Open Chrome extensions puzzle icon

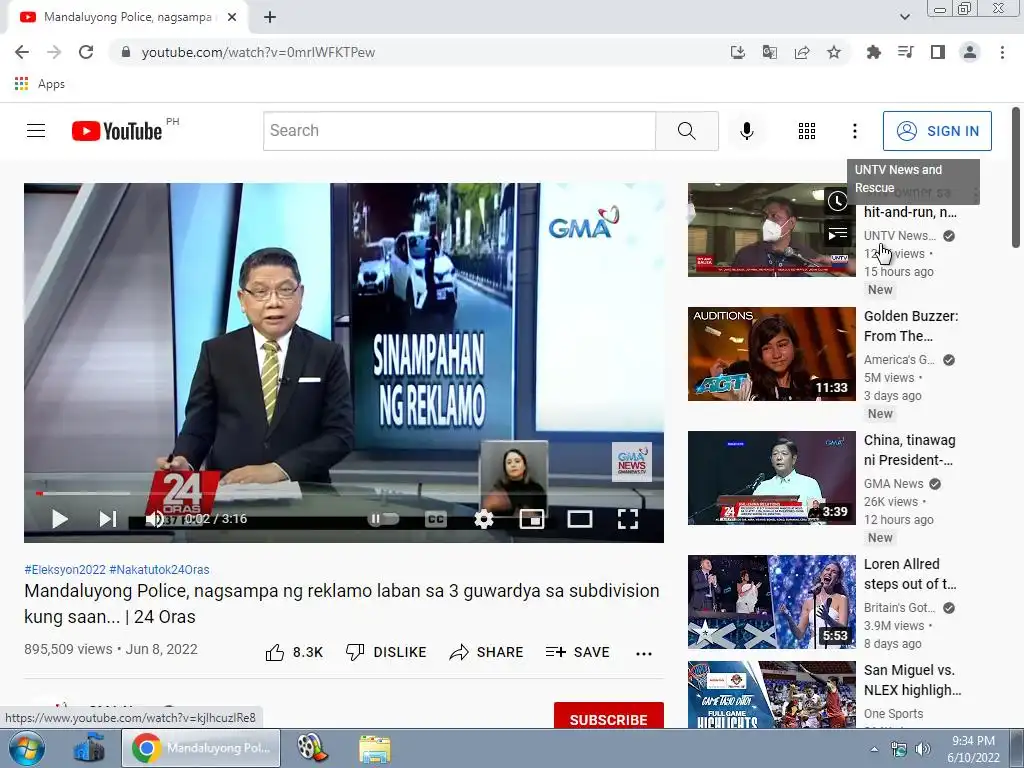[874, 52]
